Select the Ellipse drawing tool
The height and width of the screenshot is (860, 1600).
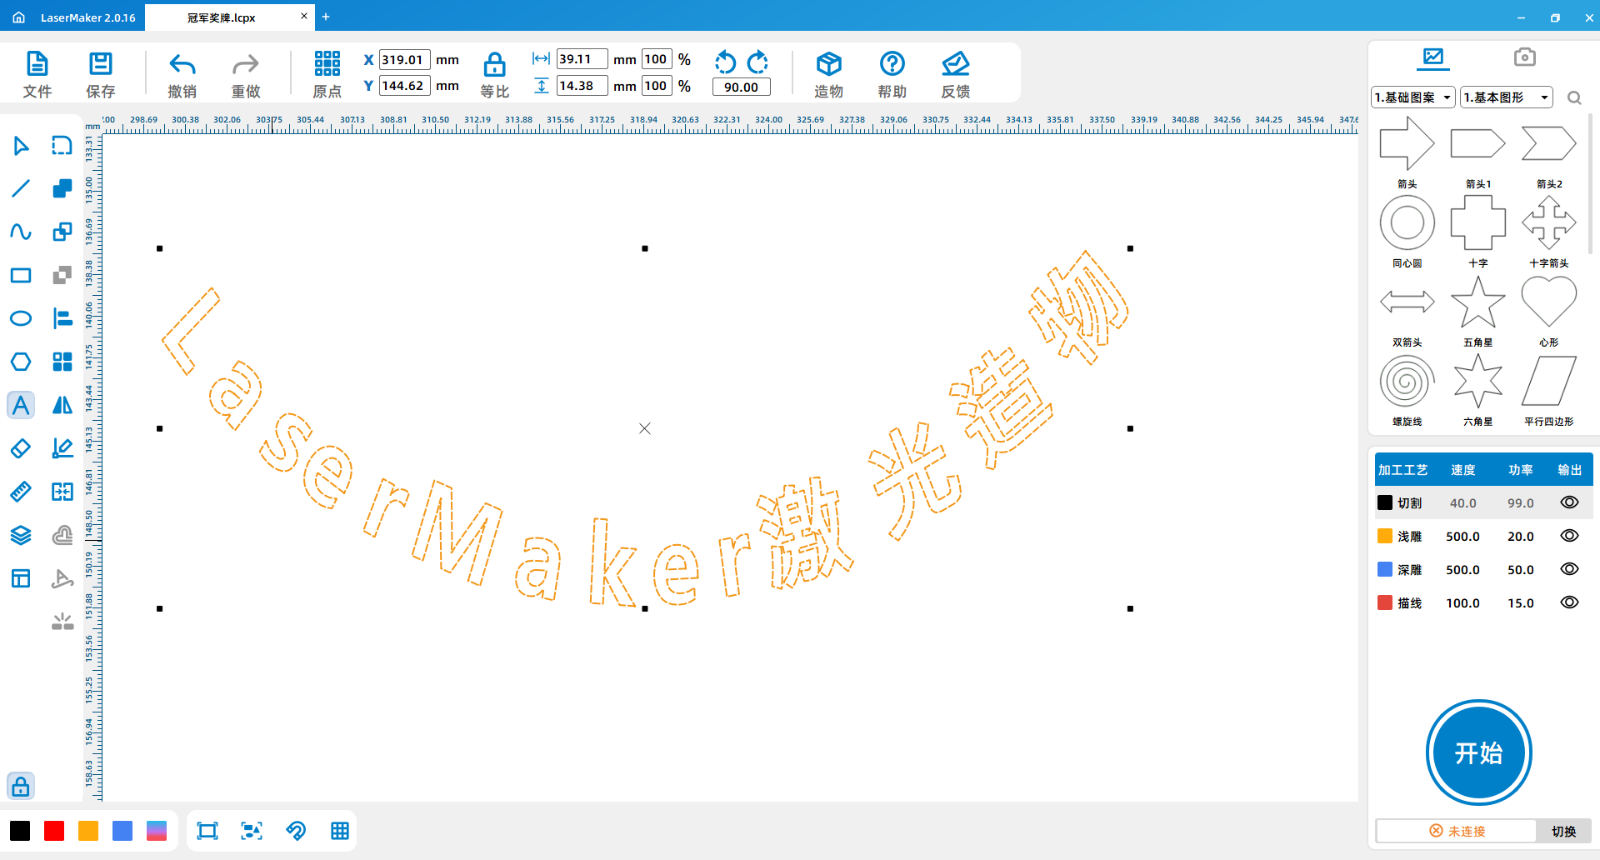pos(20,319)
